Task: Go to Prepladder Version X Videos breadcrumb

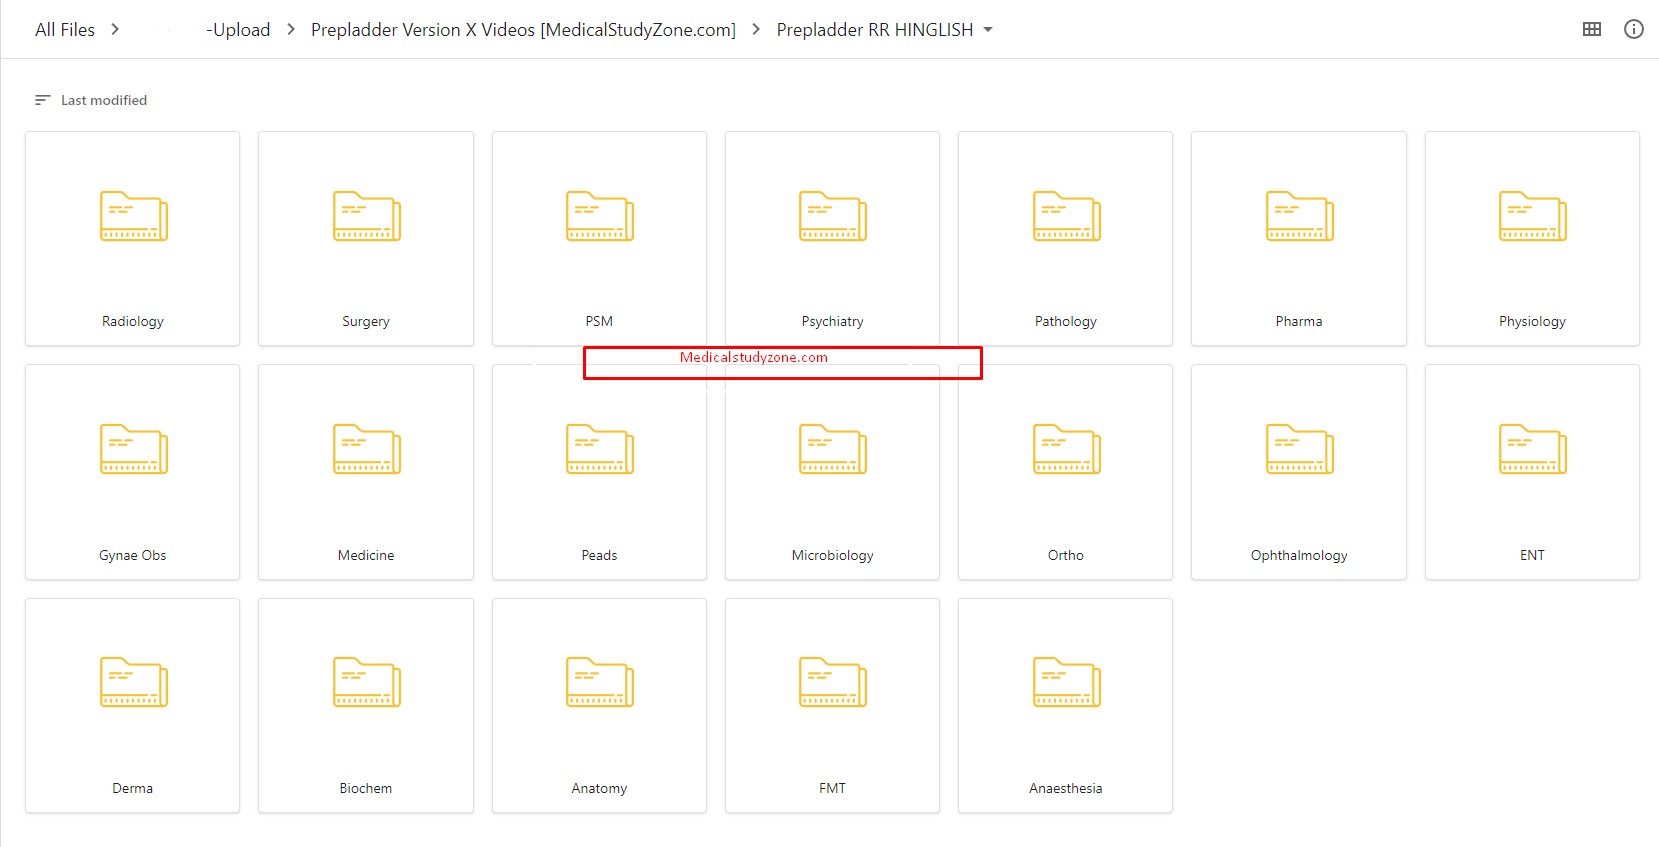Action: tap(523, 30)
